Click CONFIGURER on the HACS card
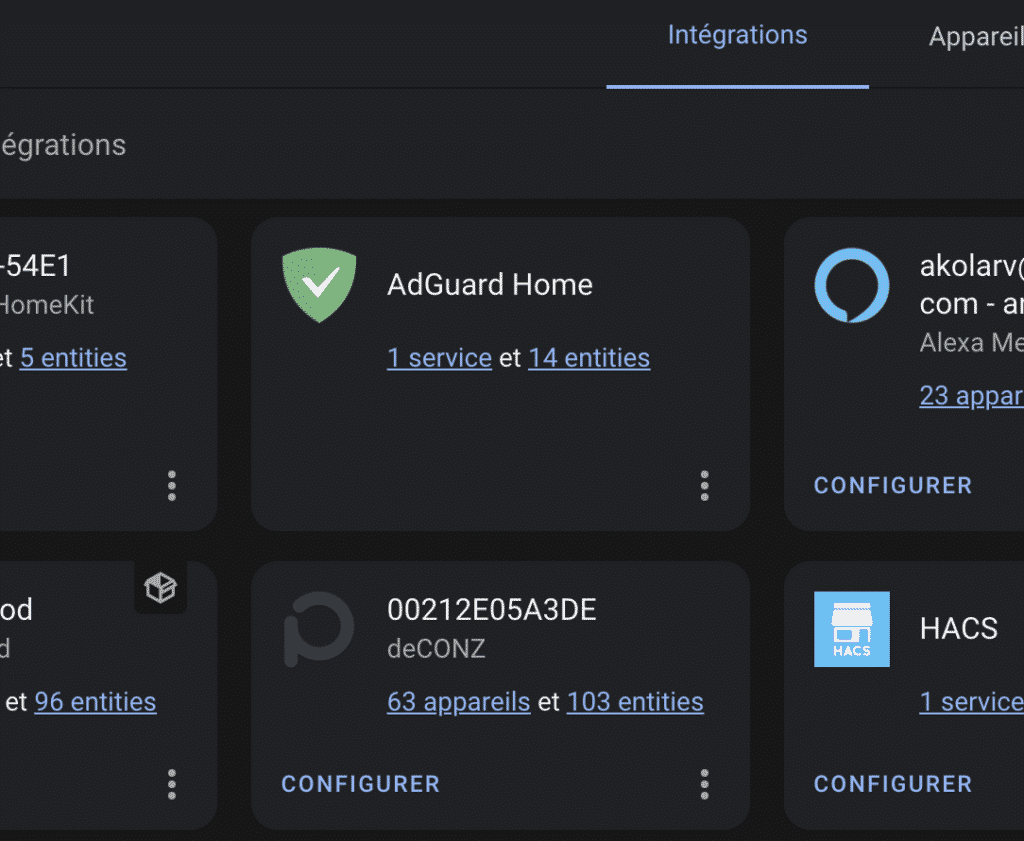The height and width of the screenshot is (841, 1024). (x=893, y=784)
